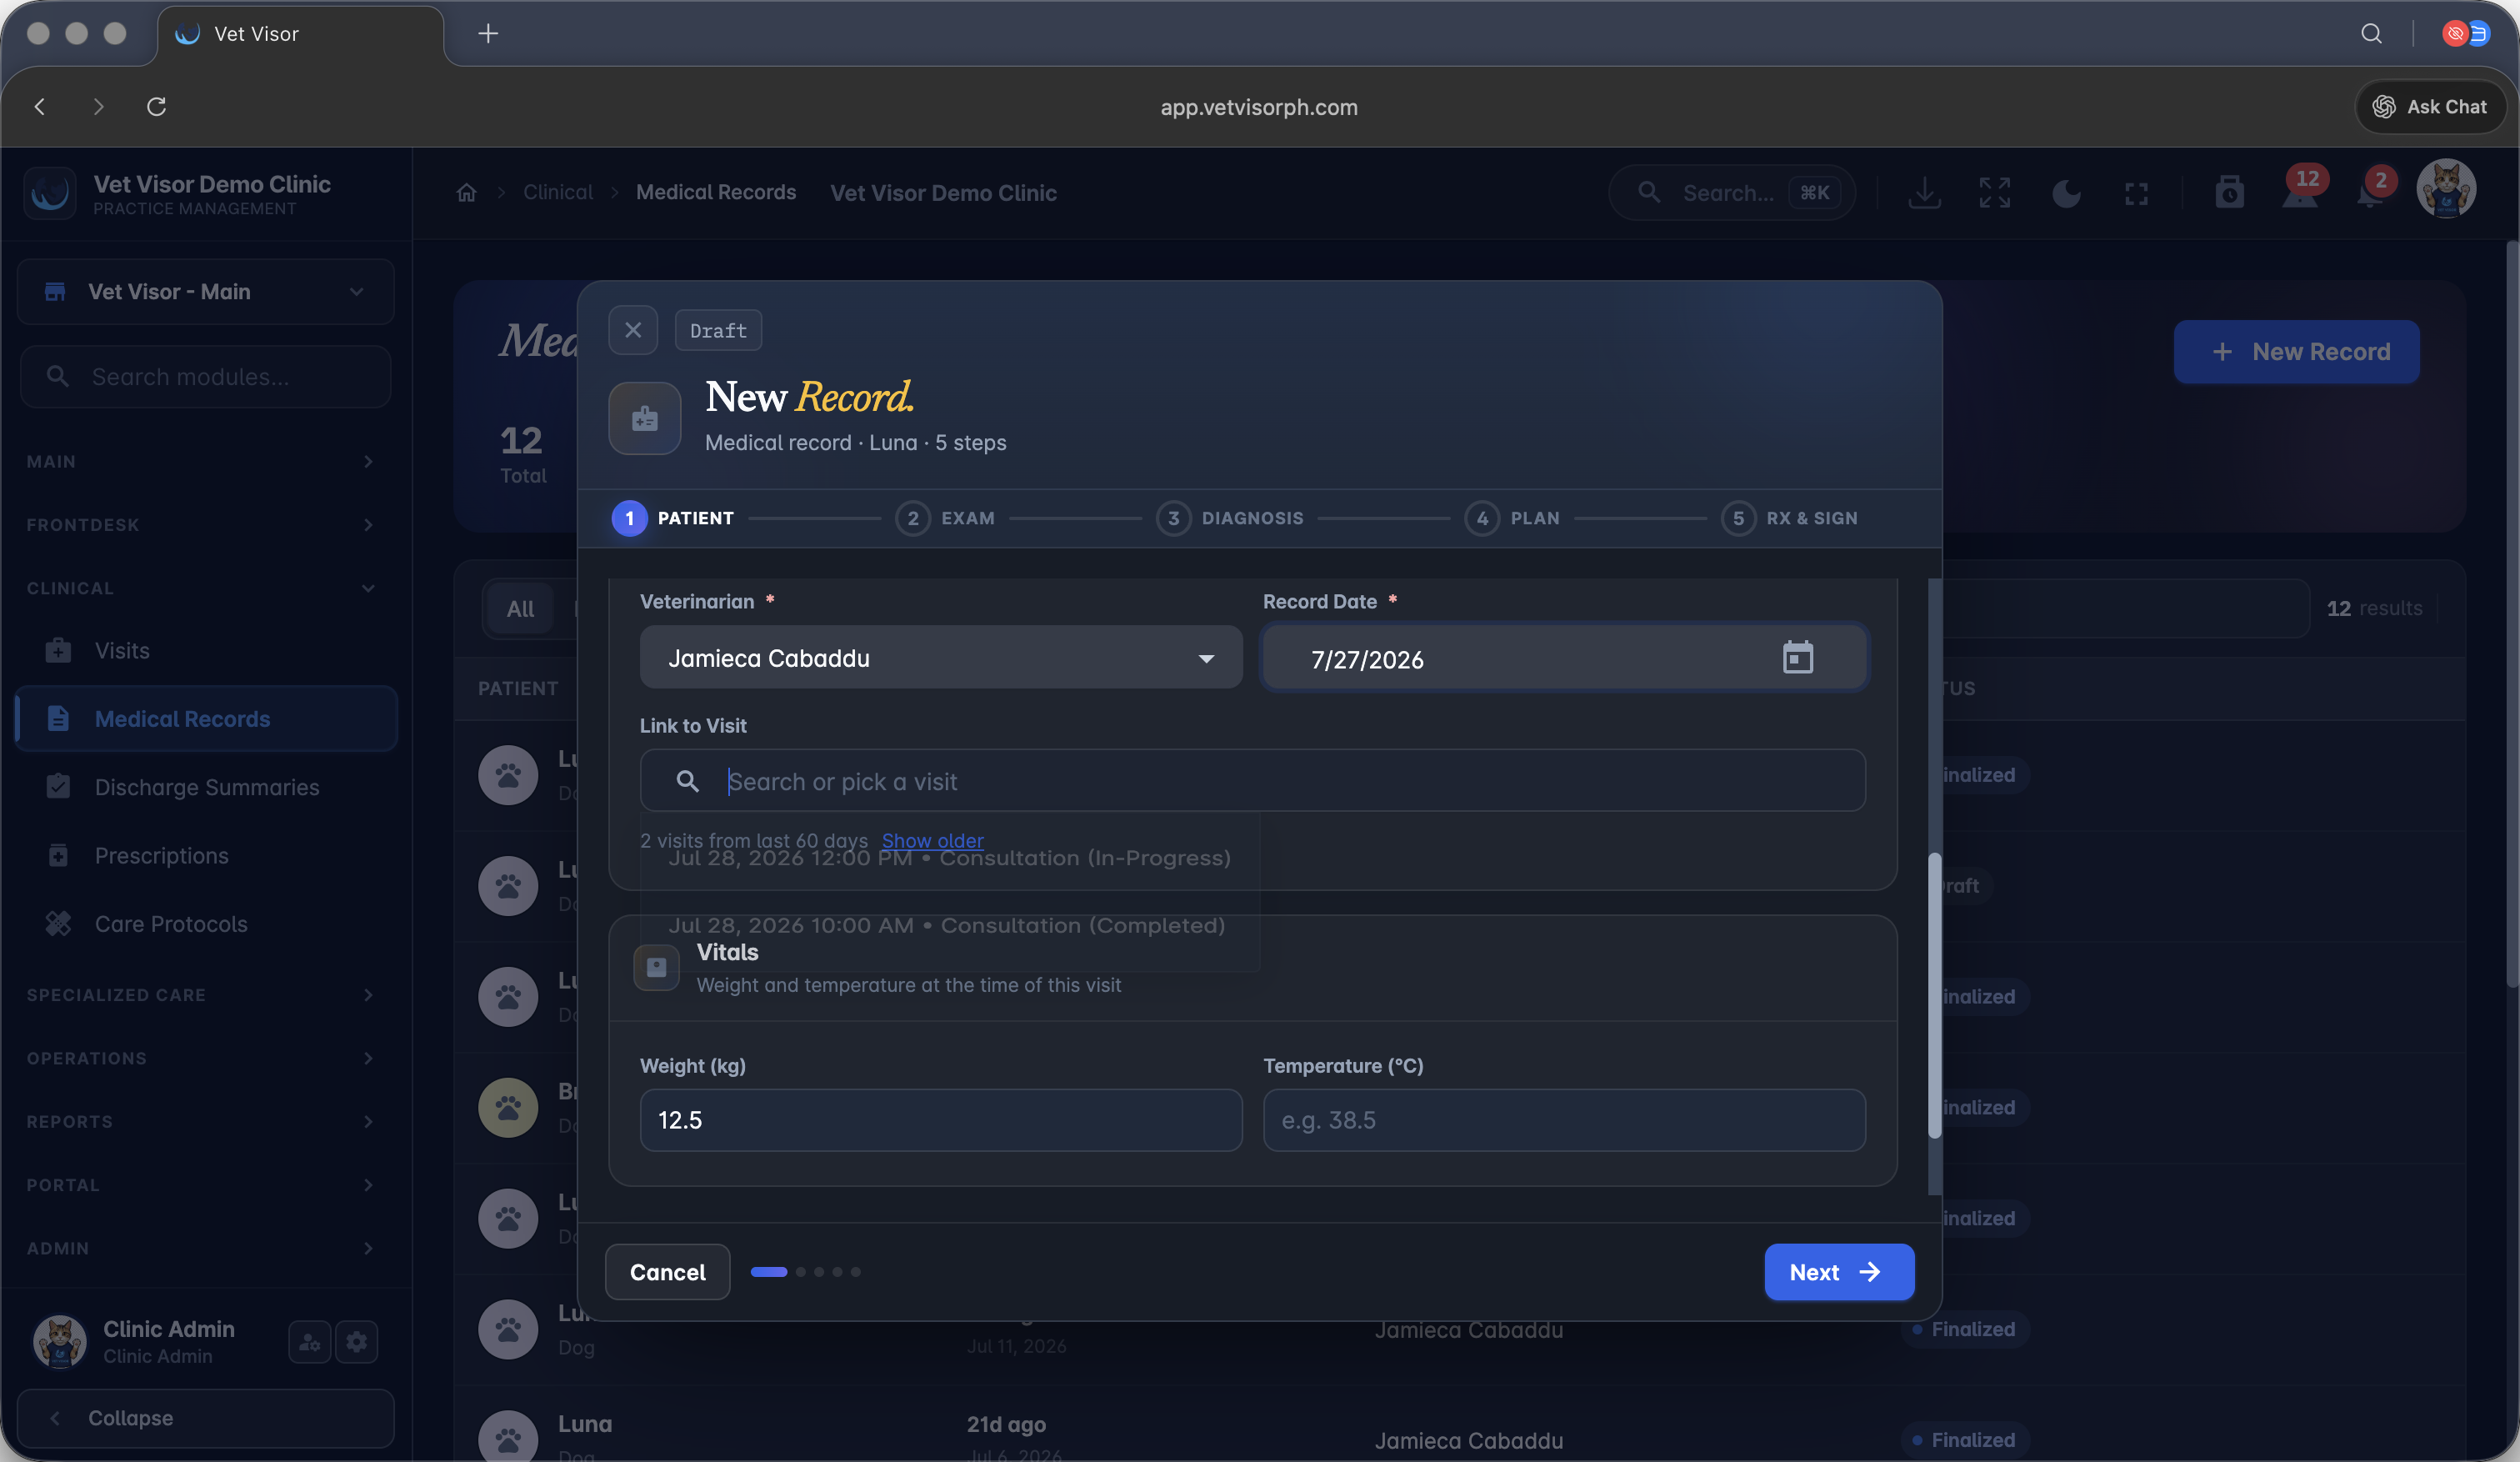Click the Draft status badge
This screenshot has height=1462, width=2520.
[x=718, y=330]
